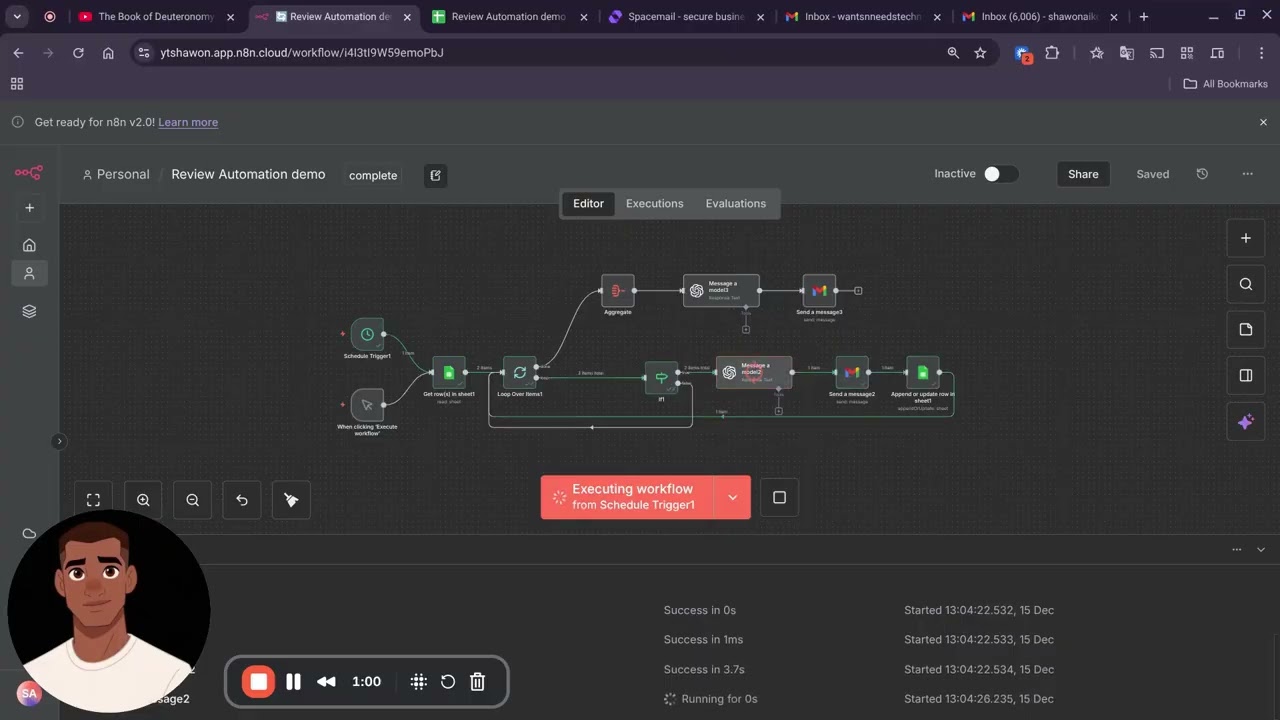Toggle the workflow Inactive switch
This screenshot has width=1280, height=720.
[x=1000, y=174]
